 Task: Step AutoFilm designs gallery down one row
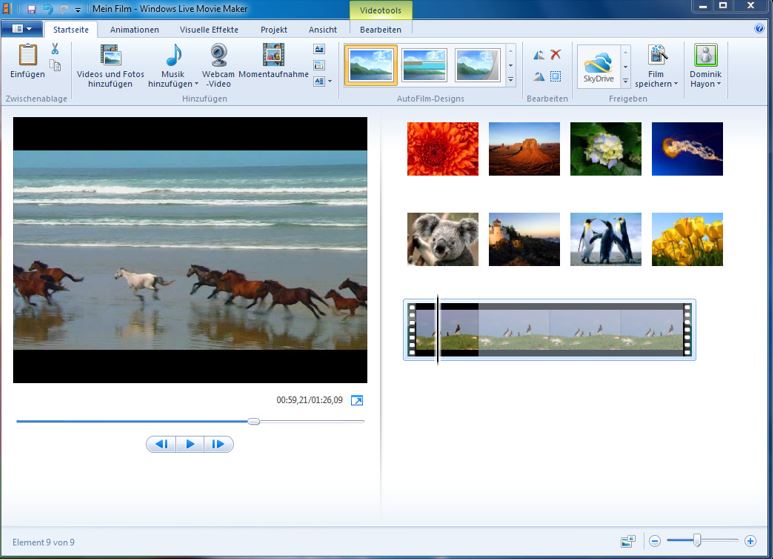tap(511, 65)
